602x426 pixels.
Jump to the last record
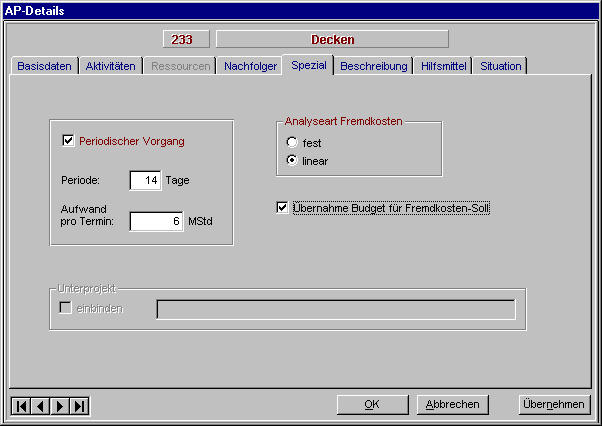point(80,405)
